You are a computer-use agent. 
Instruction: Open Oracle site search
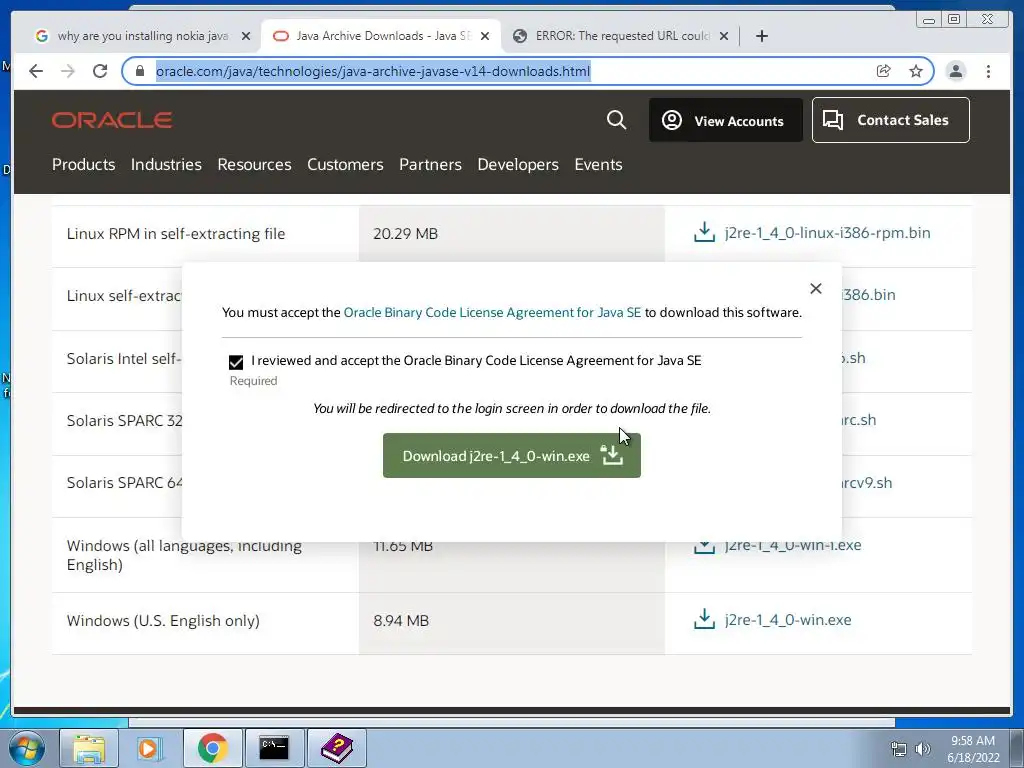click(616, 120)
